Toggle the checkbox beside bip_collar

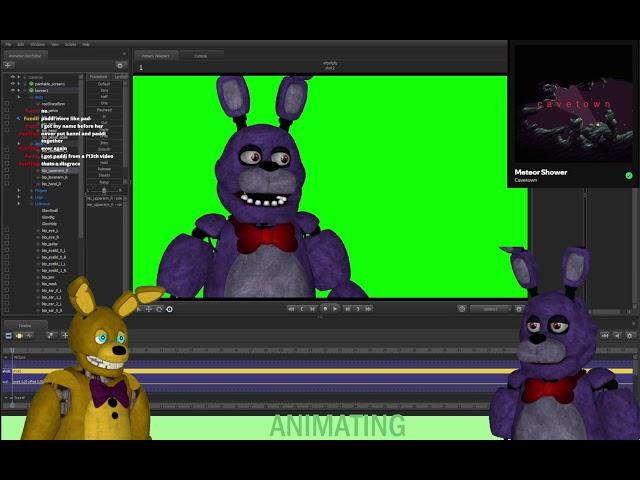point(7,244)
